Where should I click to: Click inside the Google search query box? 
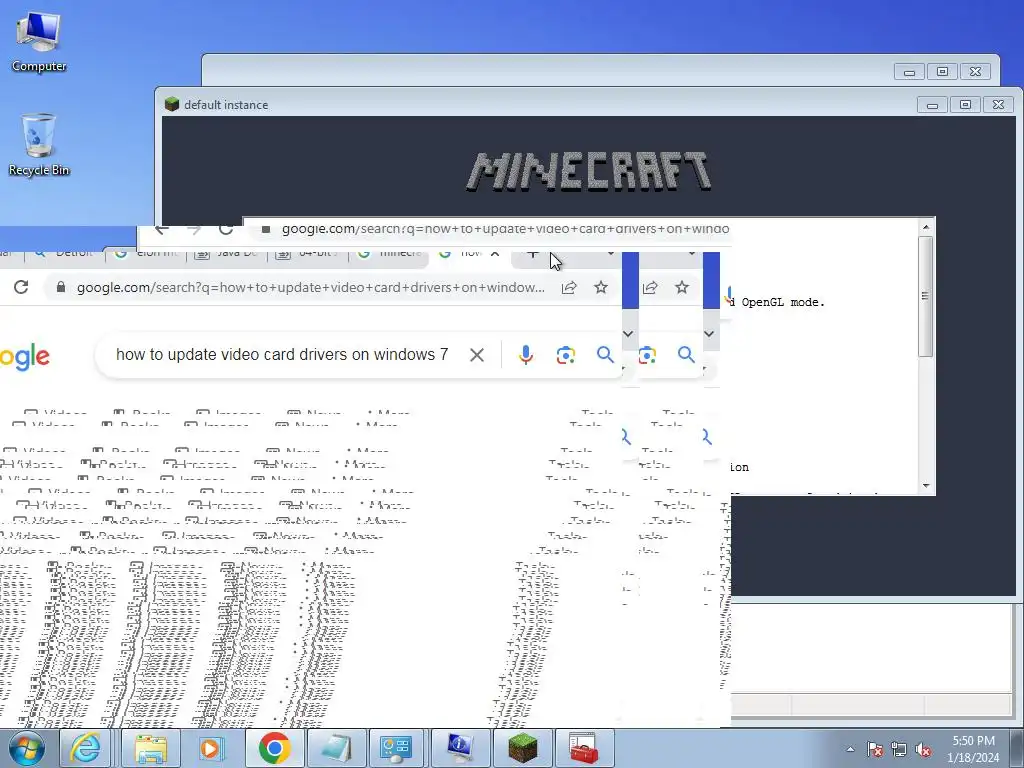coord(282,355)
